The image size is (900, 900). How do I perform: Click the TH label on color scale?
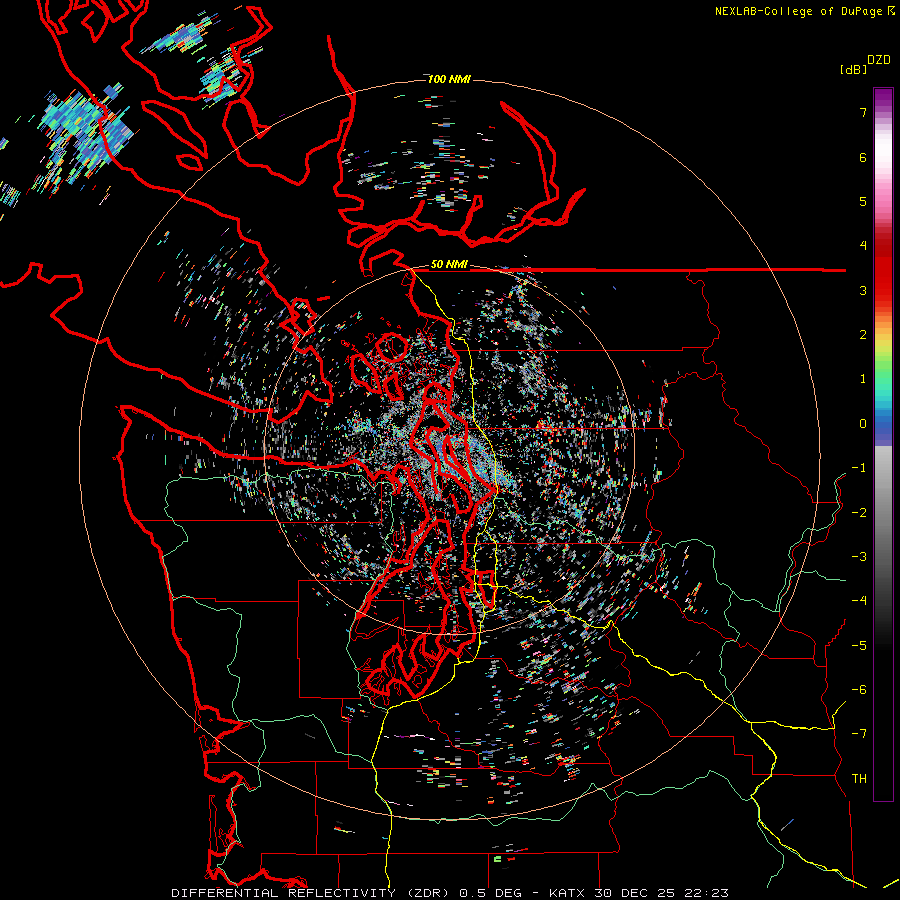pos(859,779)
